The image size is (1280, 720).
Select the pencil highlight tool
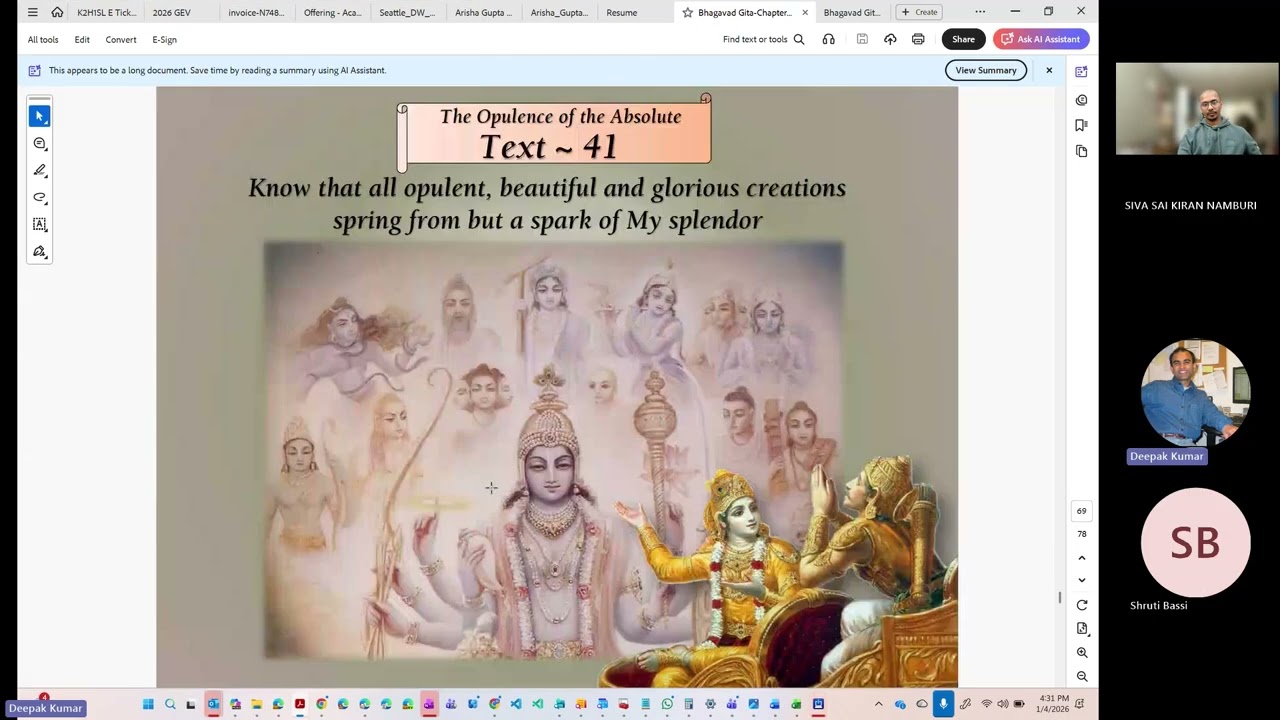coord(40,170)
